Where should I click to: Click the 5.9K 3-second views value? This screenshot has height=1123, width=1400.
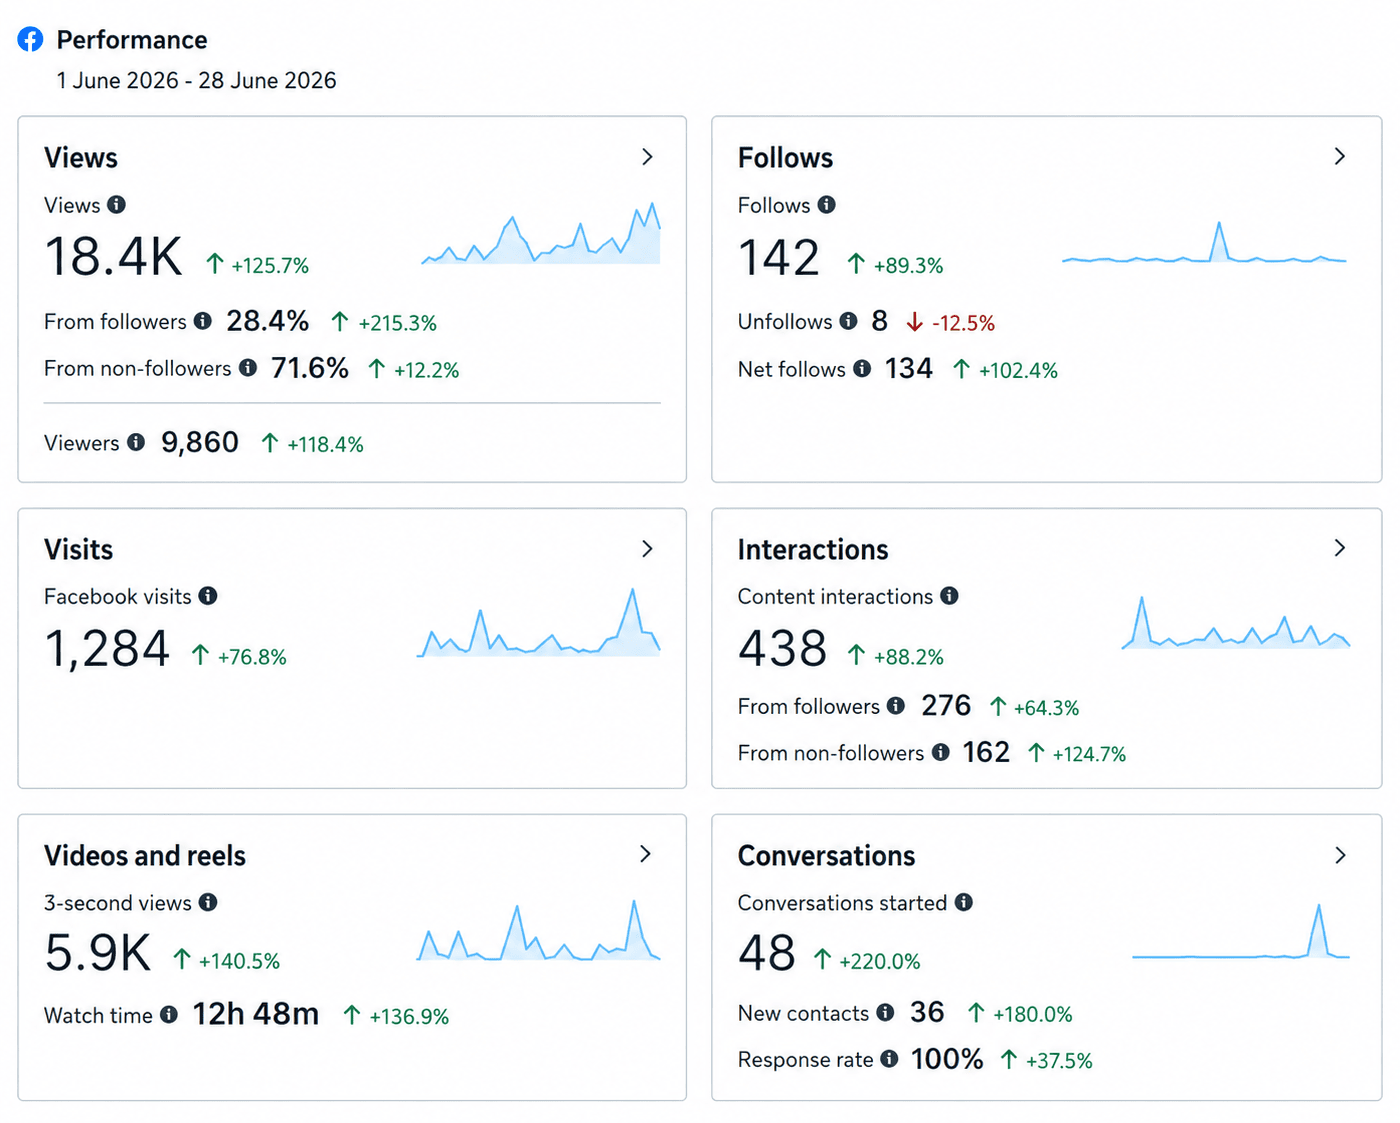point(98,952)
